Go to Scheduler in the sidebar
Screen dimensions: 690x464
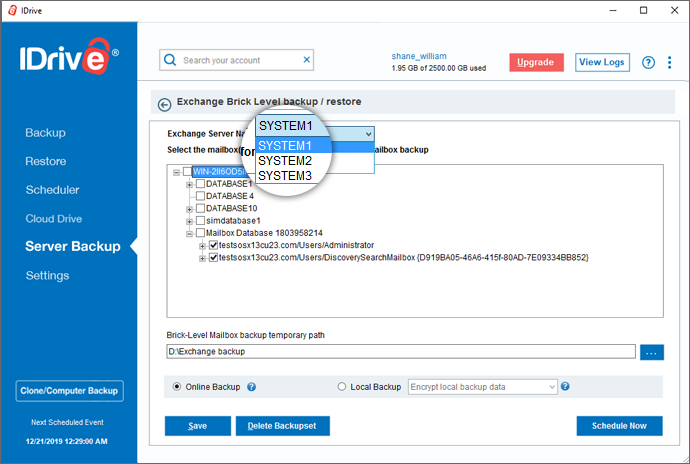click(52, 190)
